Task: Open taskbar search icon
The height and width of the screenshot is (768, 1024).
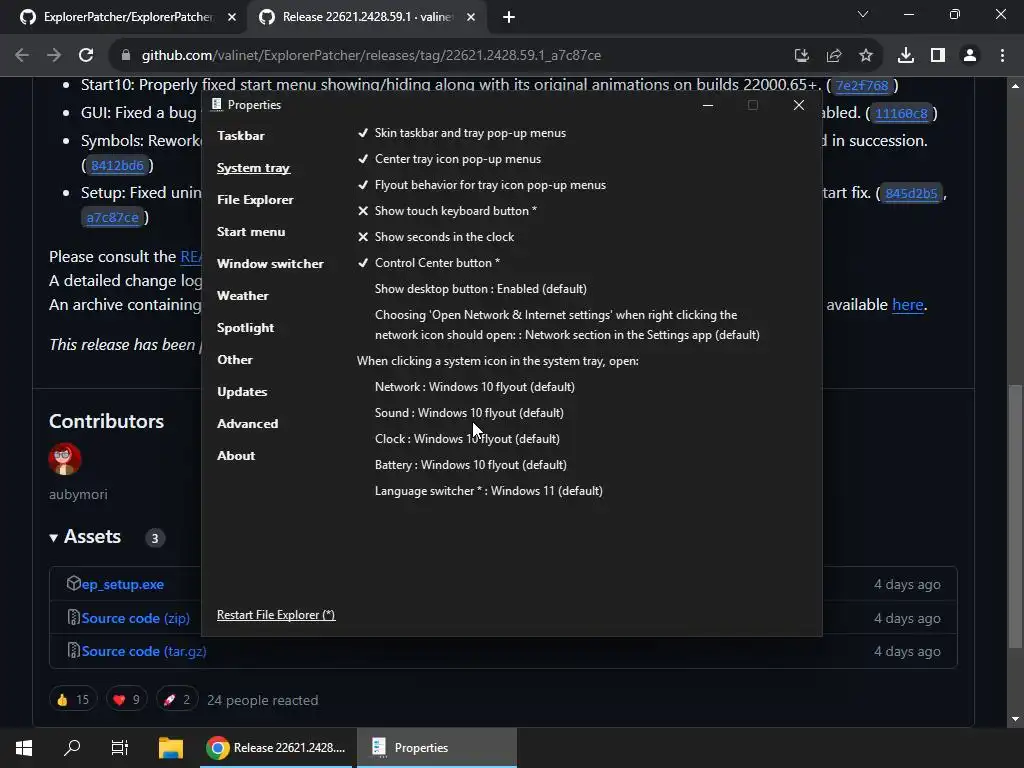Action: (72, 748)
